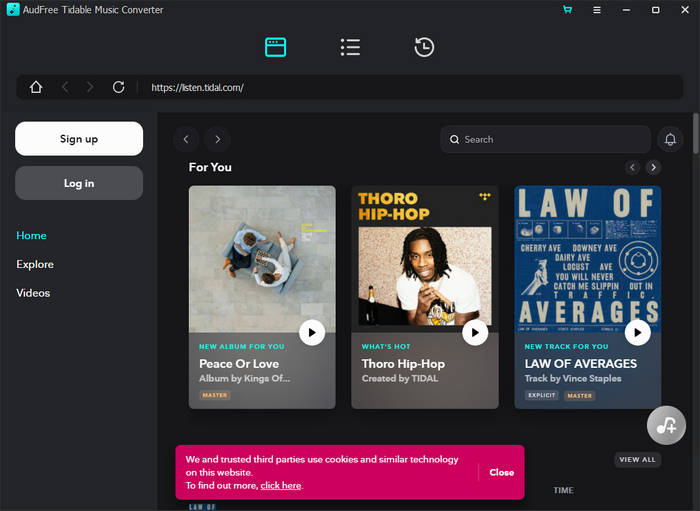Reload the page with the refresh icon
Viewport: 700px width, 511px height.
tap(118, 87)
